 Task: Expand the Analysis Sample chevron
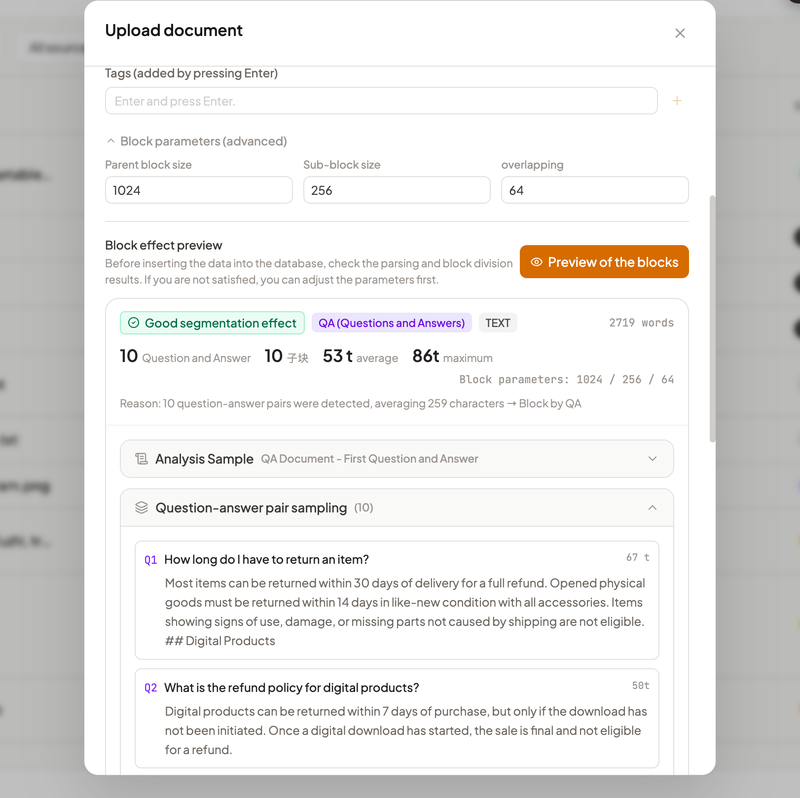(652, 459)
